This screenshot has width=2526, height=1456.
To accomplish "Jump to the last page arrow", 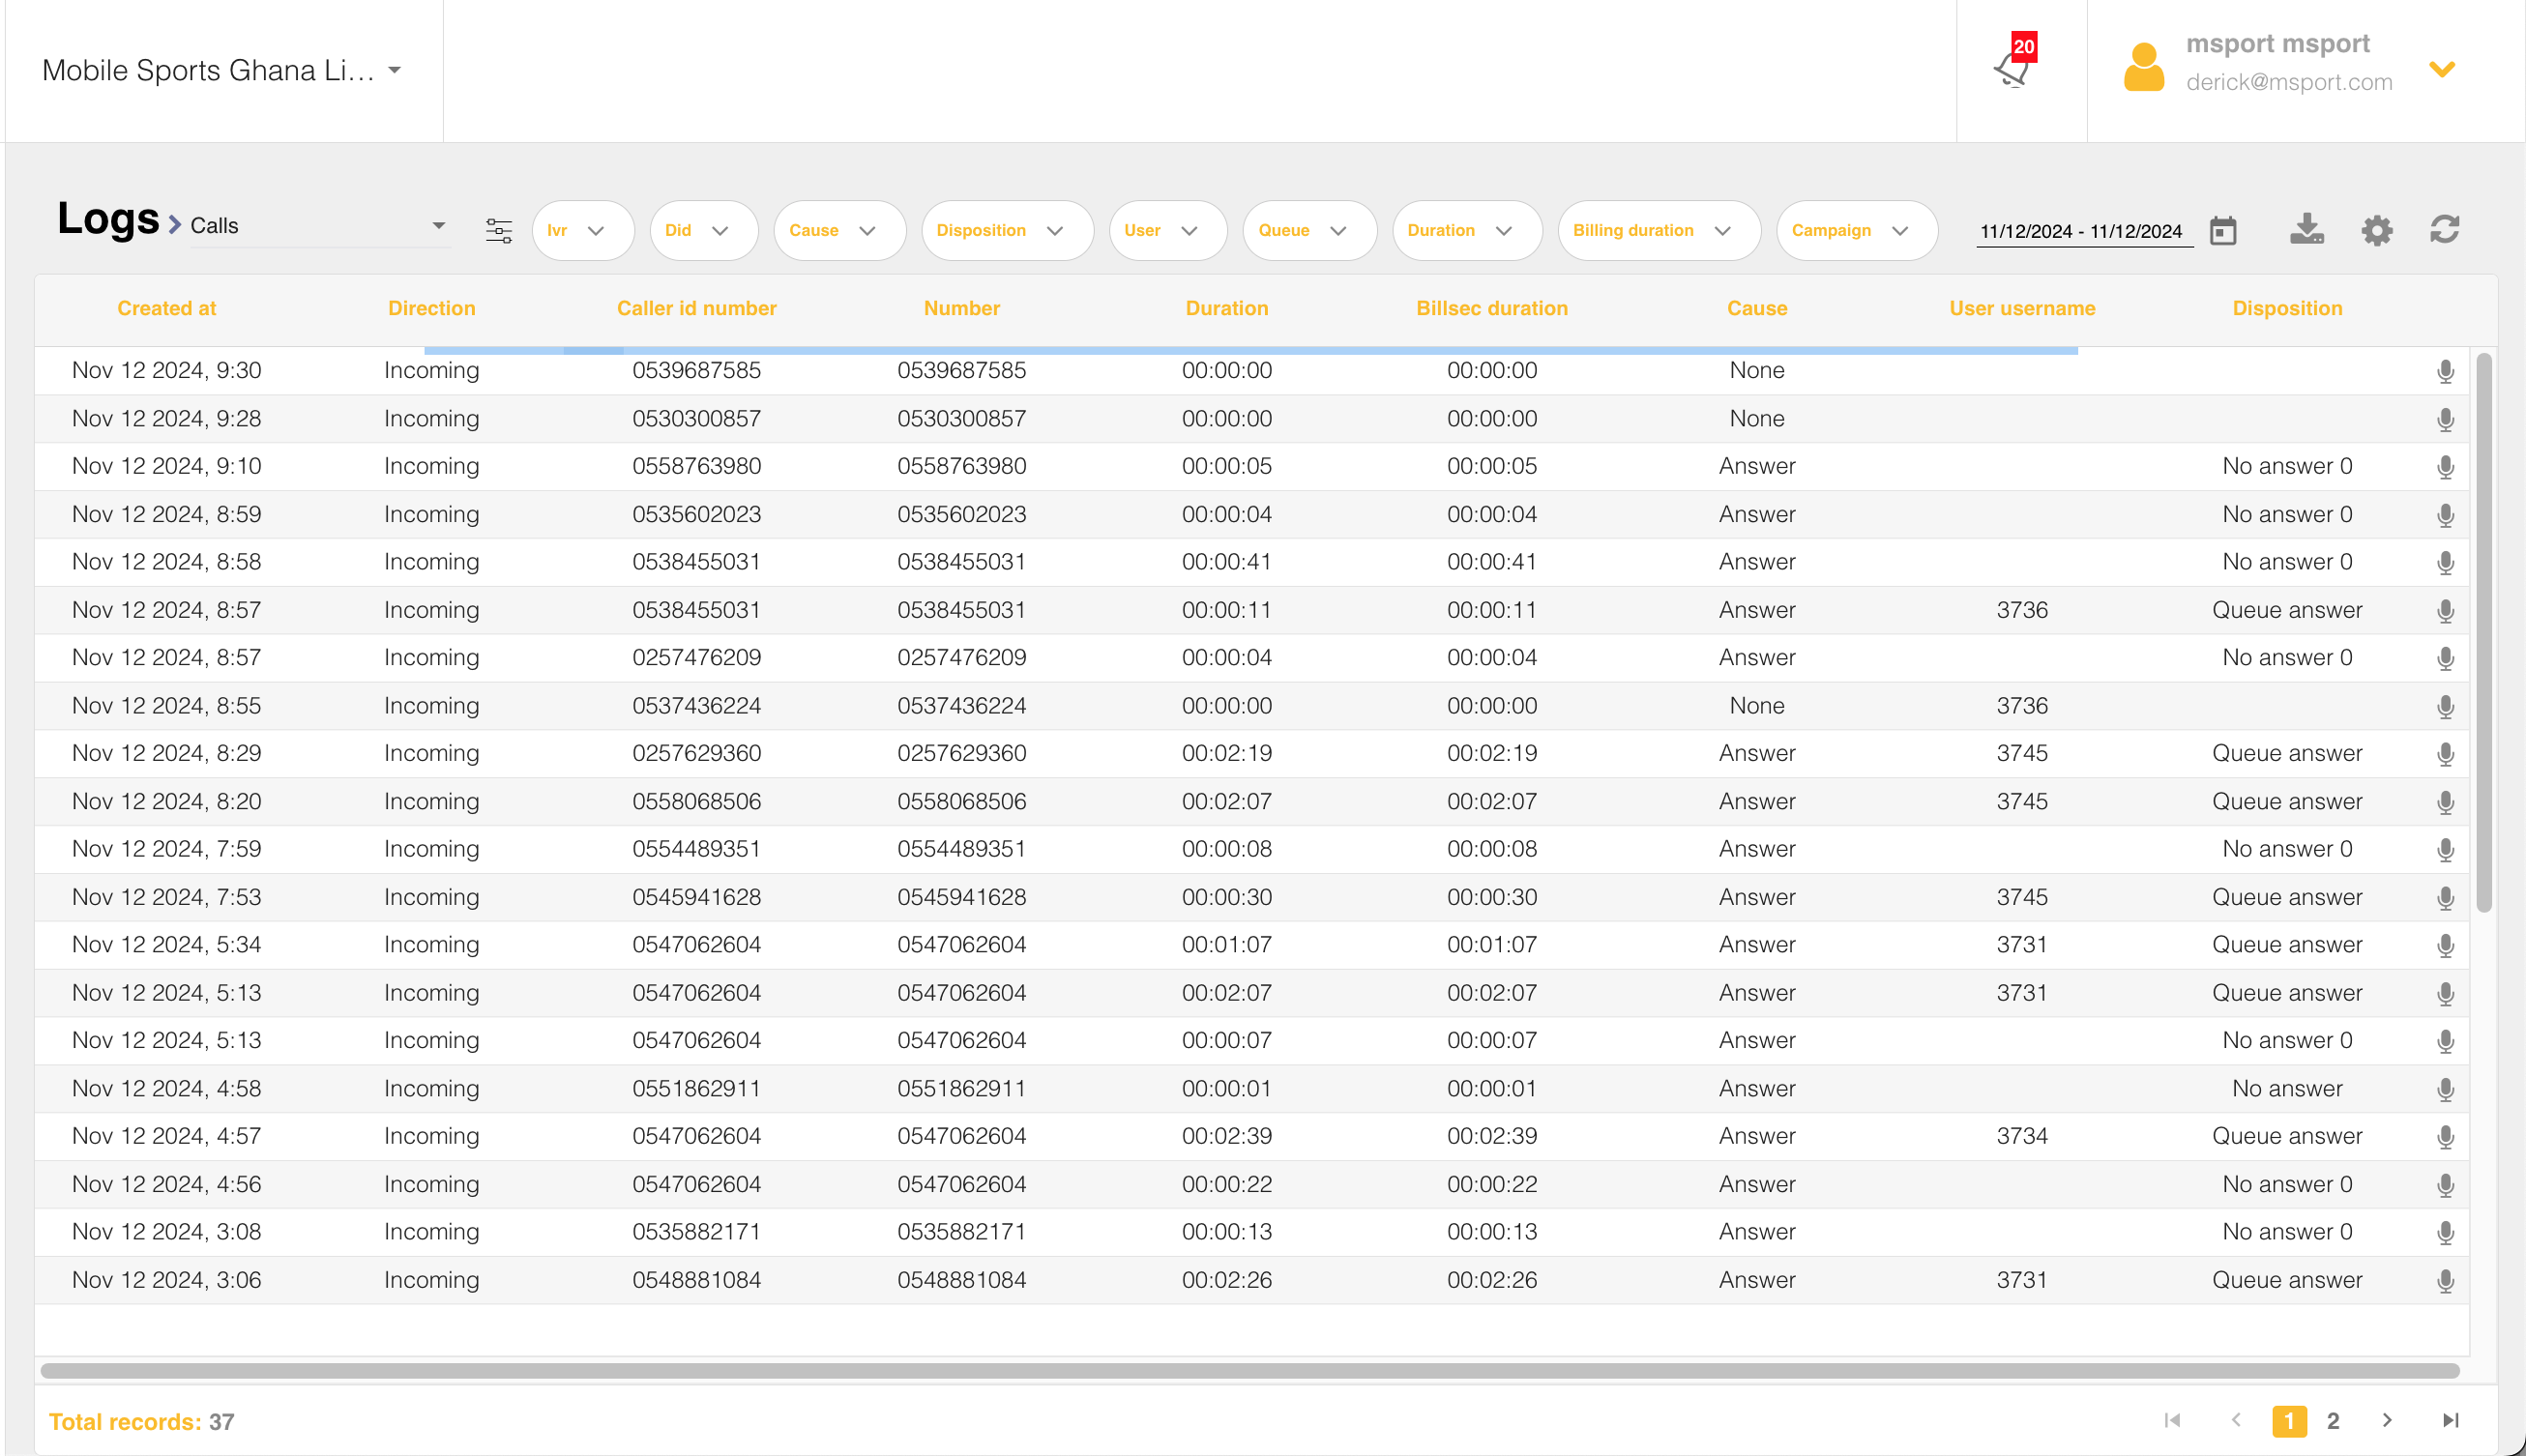I will click(x=2451, y=1421).
